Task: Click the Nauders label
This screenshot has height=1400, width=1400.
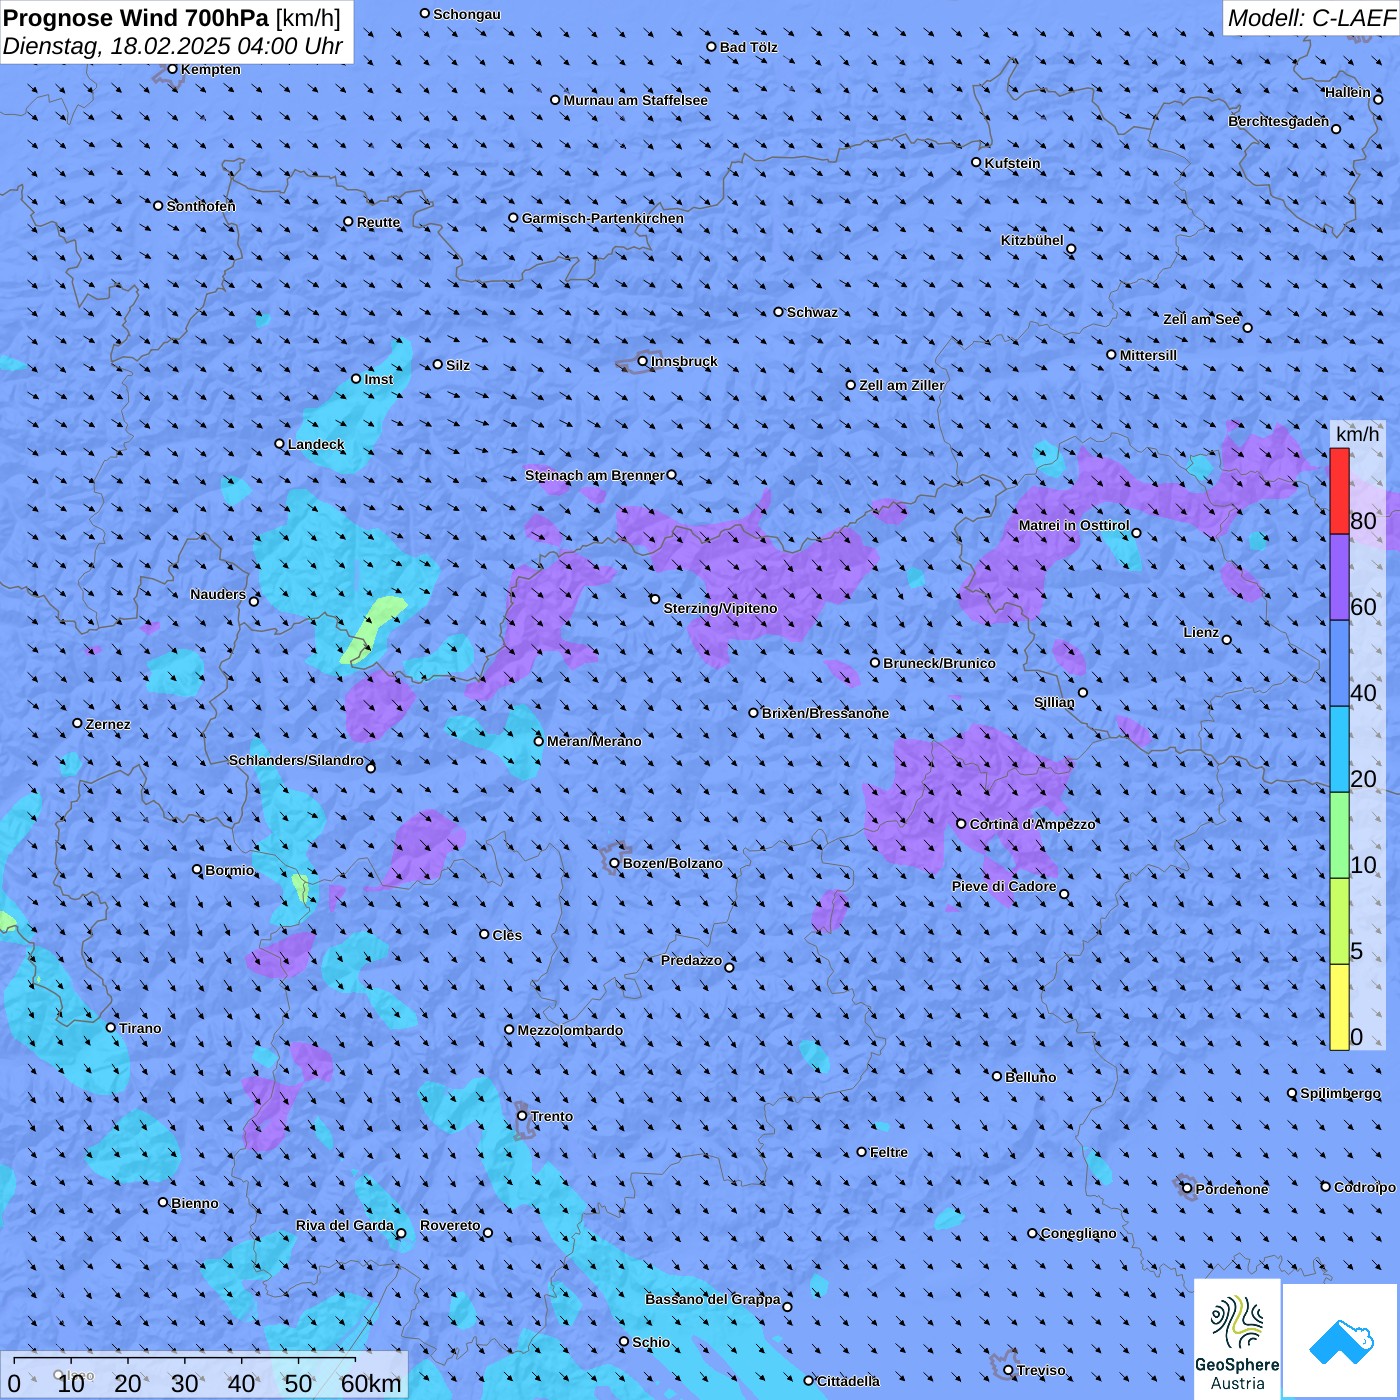Action: point(217,594)
